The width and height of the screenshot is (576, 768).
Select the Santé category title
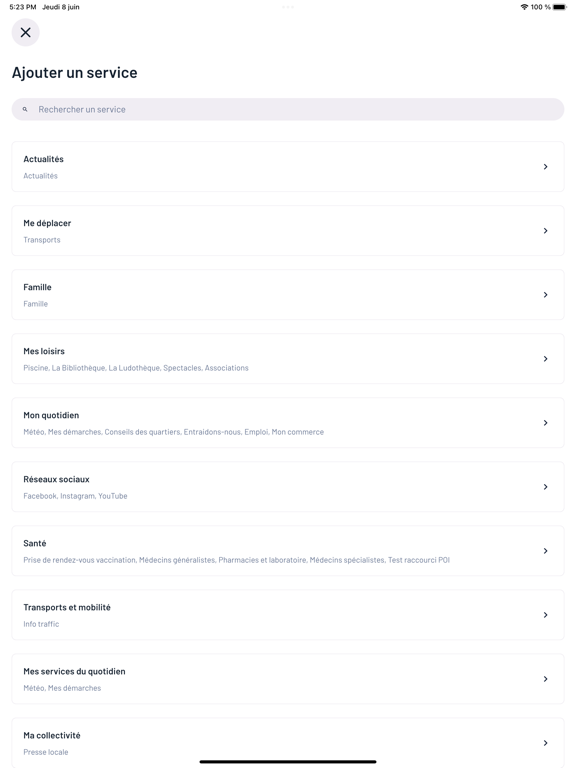(x=35, y=543)
